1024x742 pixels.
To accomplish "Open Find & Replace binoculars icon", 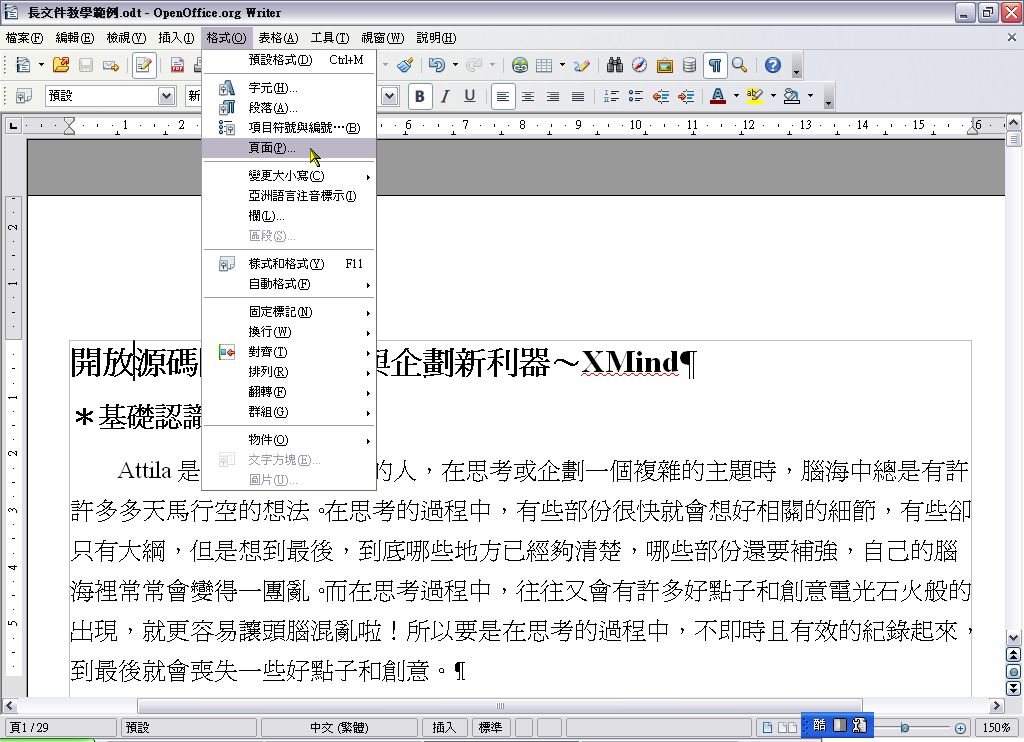I will click(x=615, y=65).
